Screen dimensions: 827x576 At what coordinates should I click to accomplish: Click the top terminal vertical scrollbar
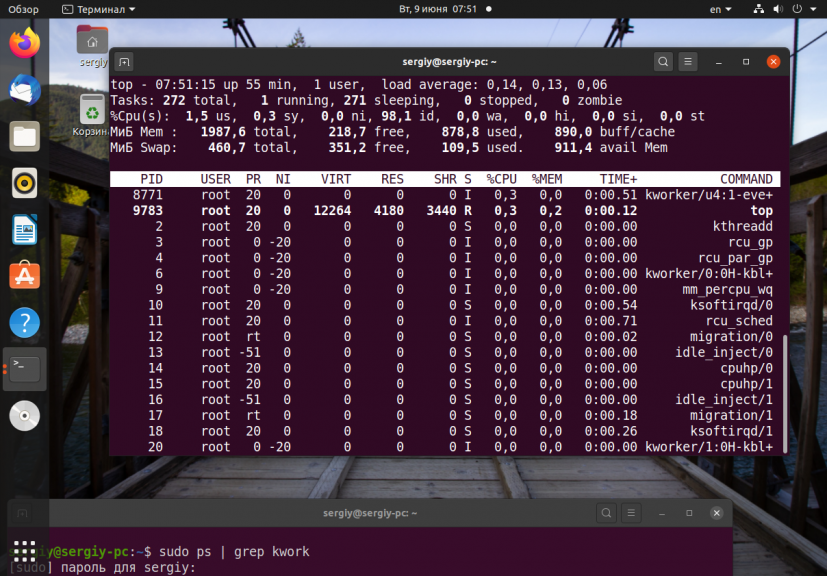click(x=785, y=390)
